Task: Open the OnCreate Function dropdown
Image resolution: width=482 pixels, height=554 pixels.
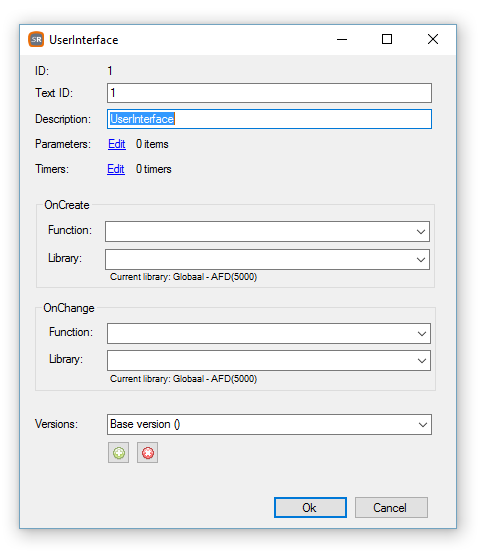Action: click(x=421, y=232)
